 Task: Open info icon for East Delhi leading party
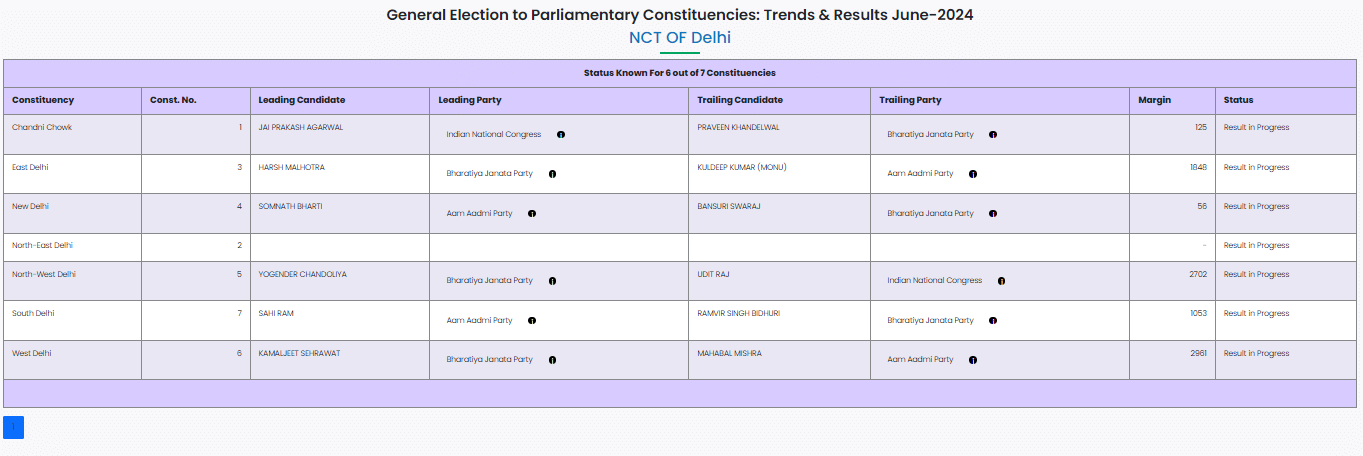[x=553, y=174]
